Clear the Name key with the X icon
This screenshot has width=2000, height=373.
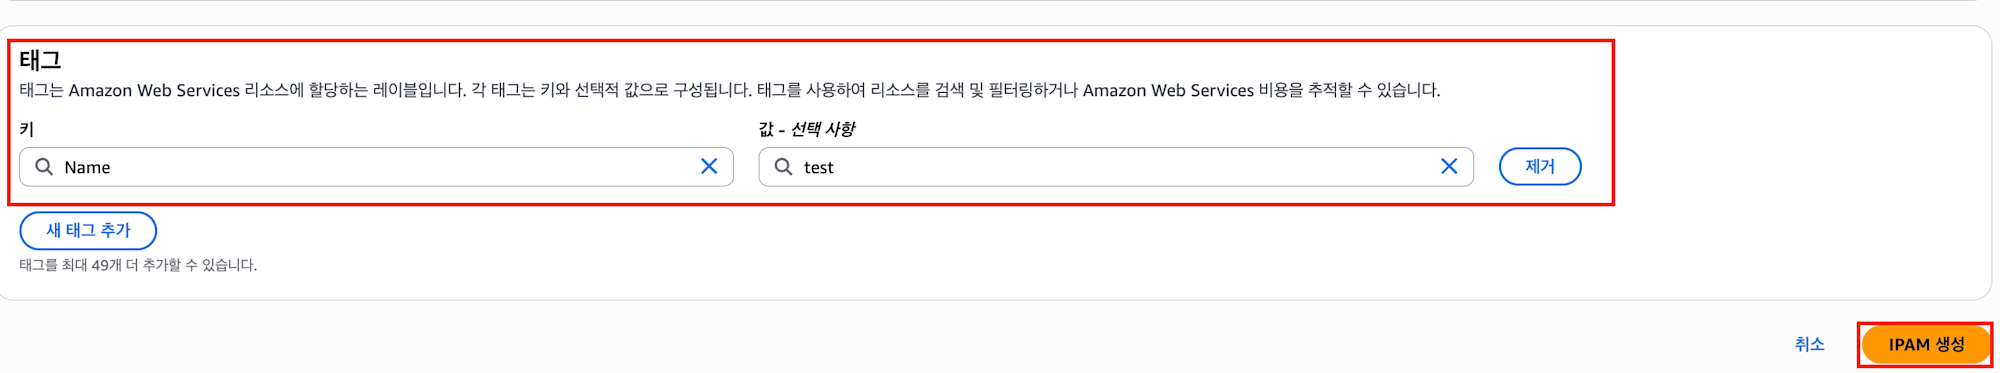(x=709, y=167)
